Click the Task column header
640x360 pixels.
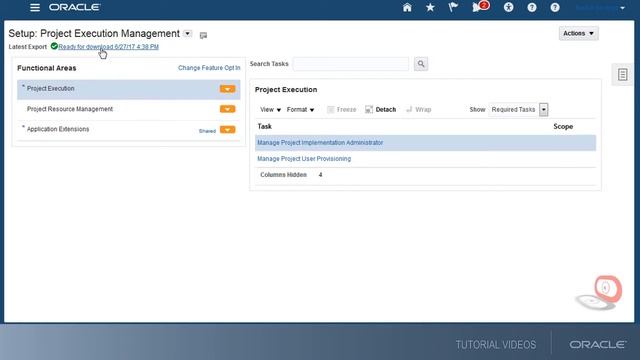point(264,127)
